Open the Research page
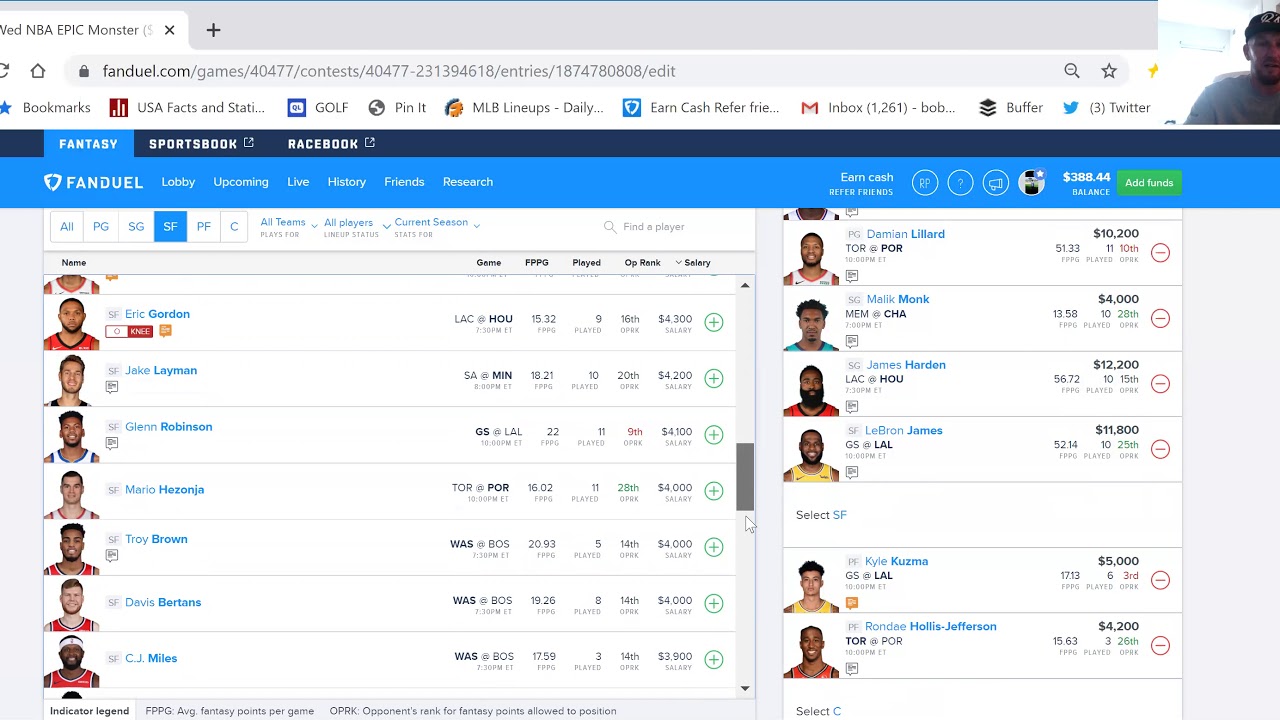Screen dimensions: 1280x720 coord(468,182)
